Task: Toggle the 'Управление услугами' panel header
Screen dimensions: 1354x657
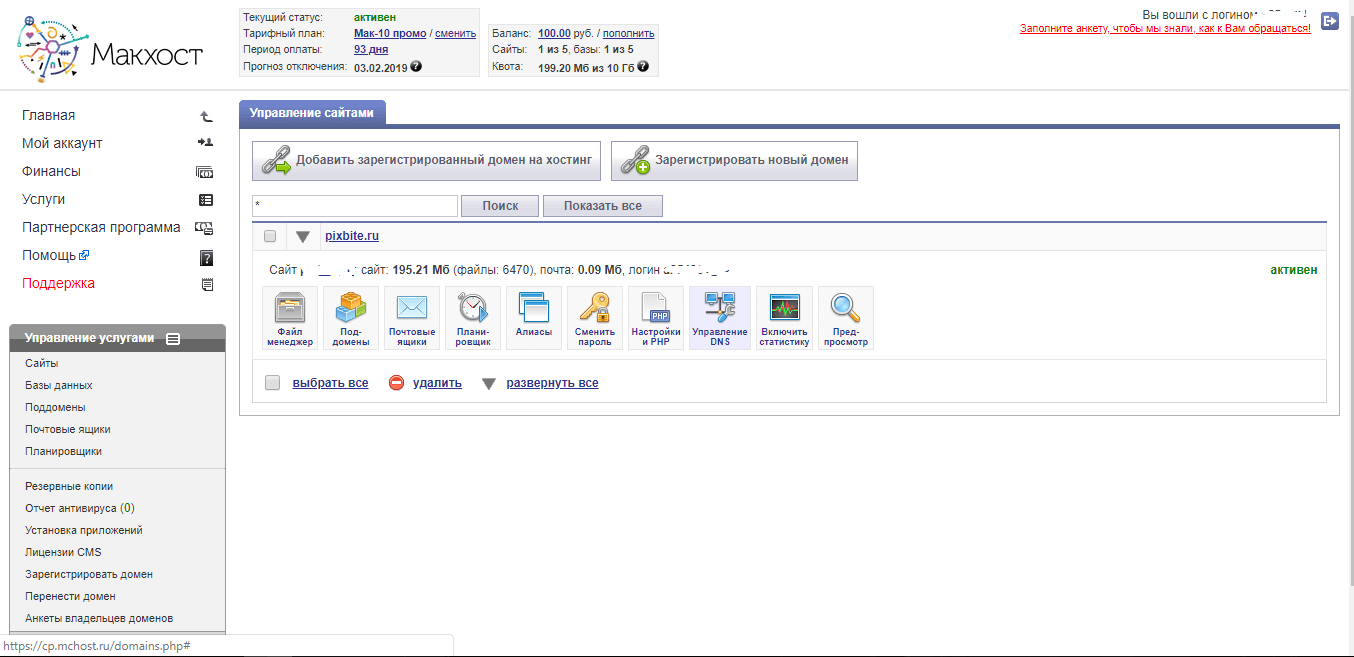Action: (117, 338)
